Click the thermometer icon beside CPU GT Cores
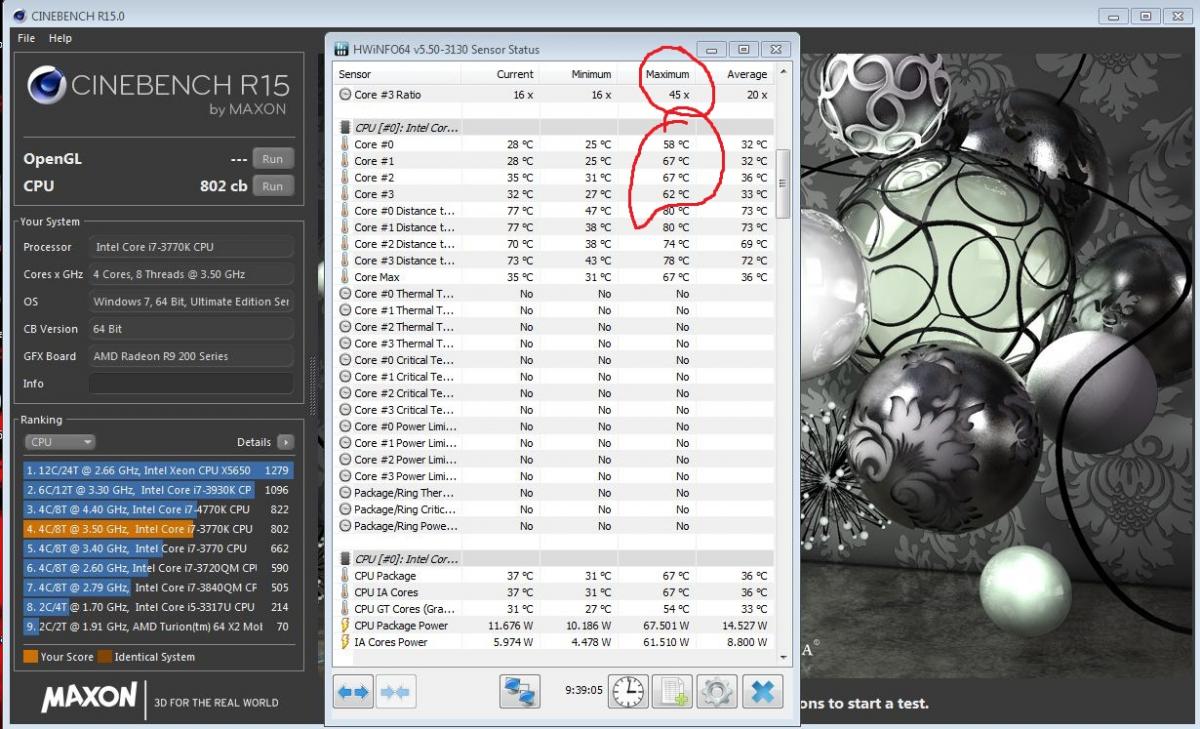The height and width of the screenshot is (729, 1200). (345, 609)
